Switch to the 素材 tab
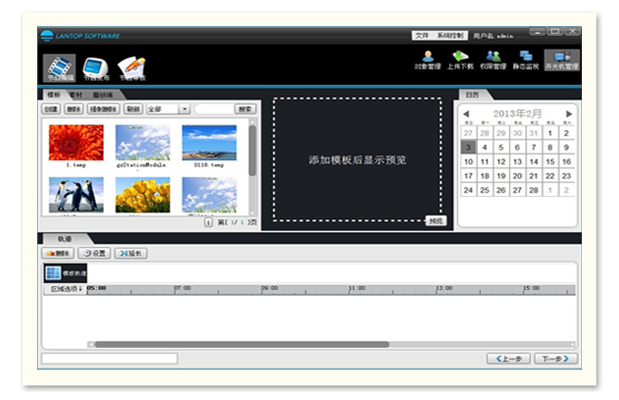Image resolution: width=619 pixels, height=400 pixels. [76, 94]
